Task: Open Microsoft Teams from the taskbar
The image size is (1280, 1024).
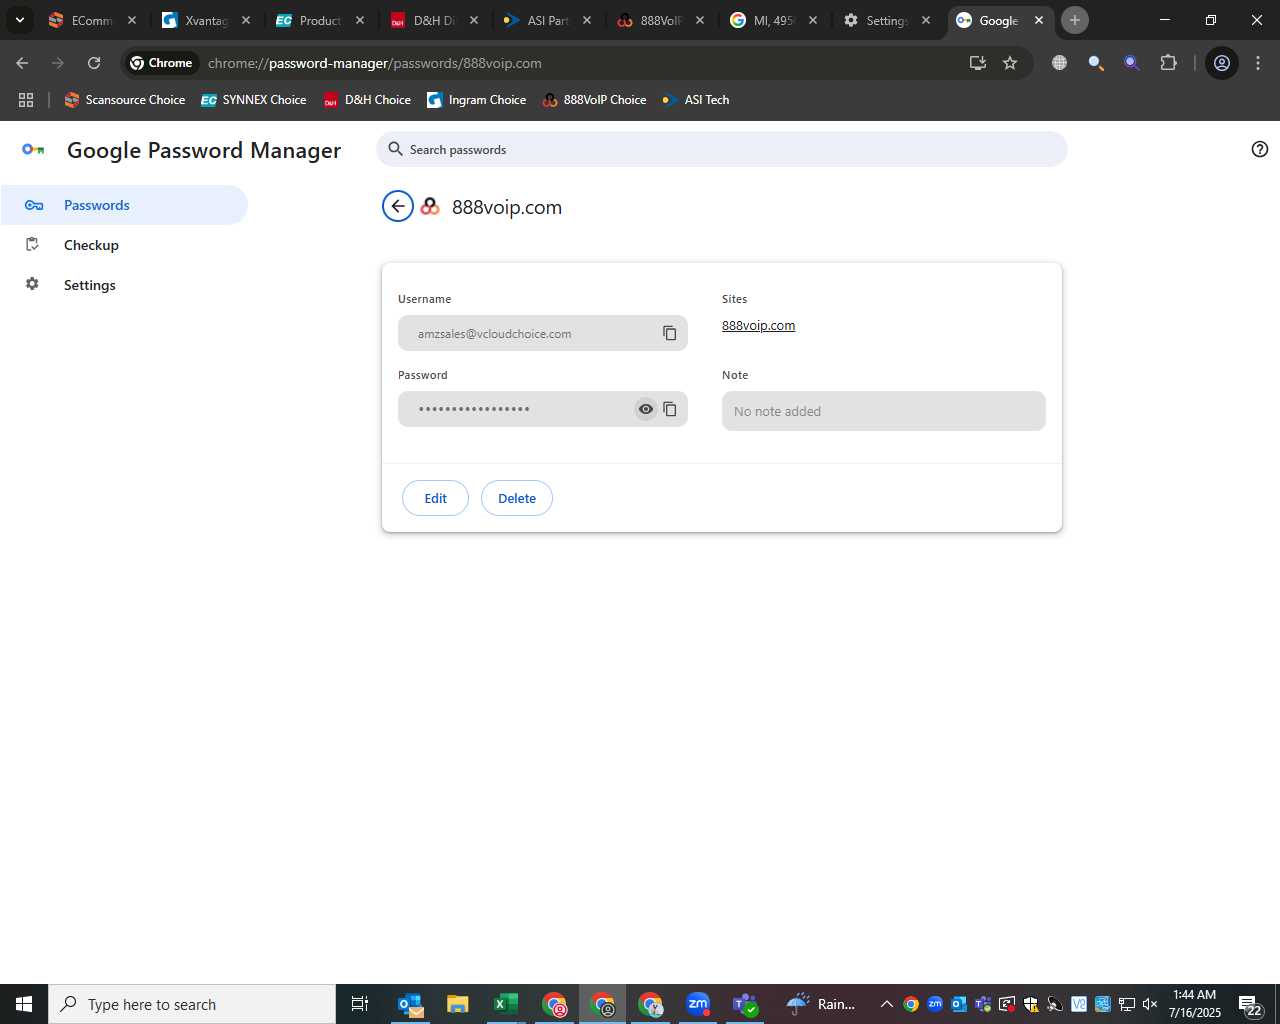Action: coord(746,1004)
